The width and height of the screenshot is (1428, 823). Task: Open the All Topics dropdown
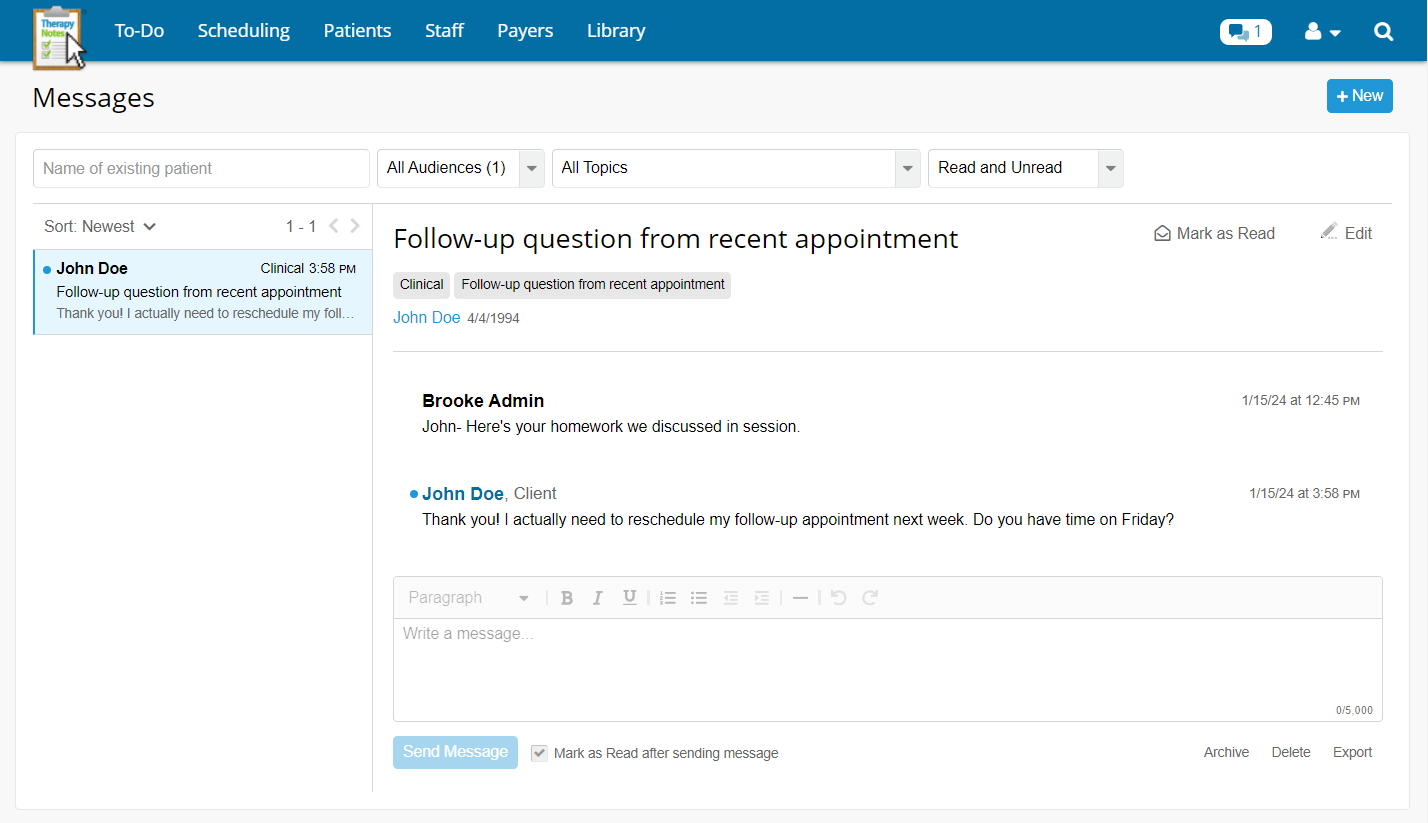736,168
